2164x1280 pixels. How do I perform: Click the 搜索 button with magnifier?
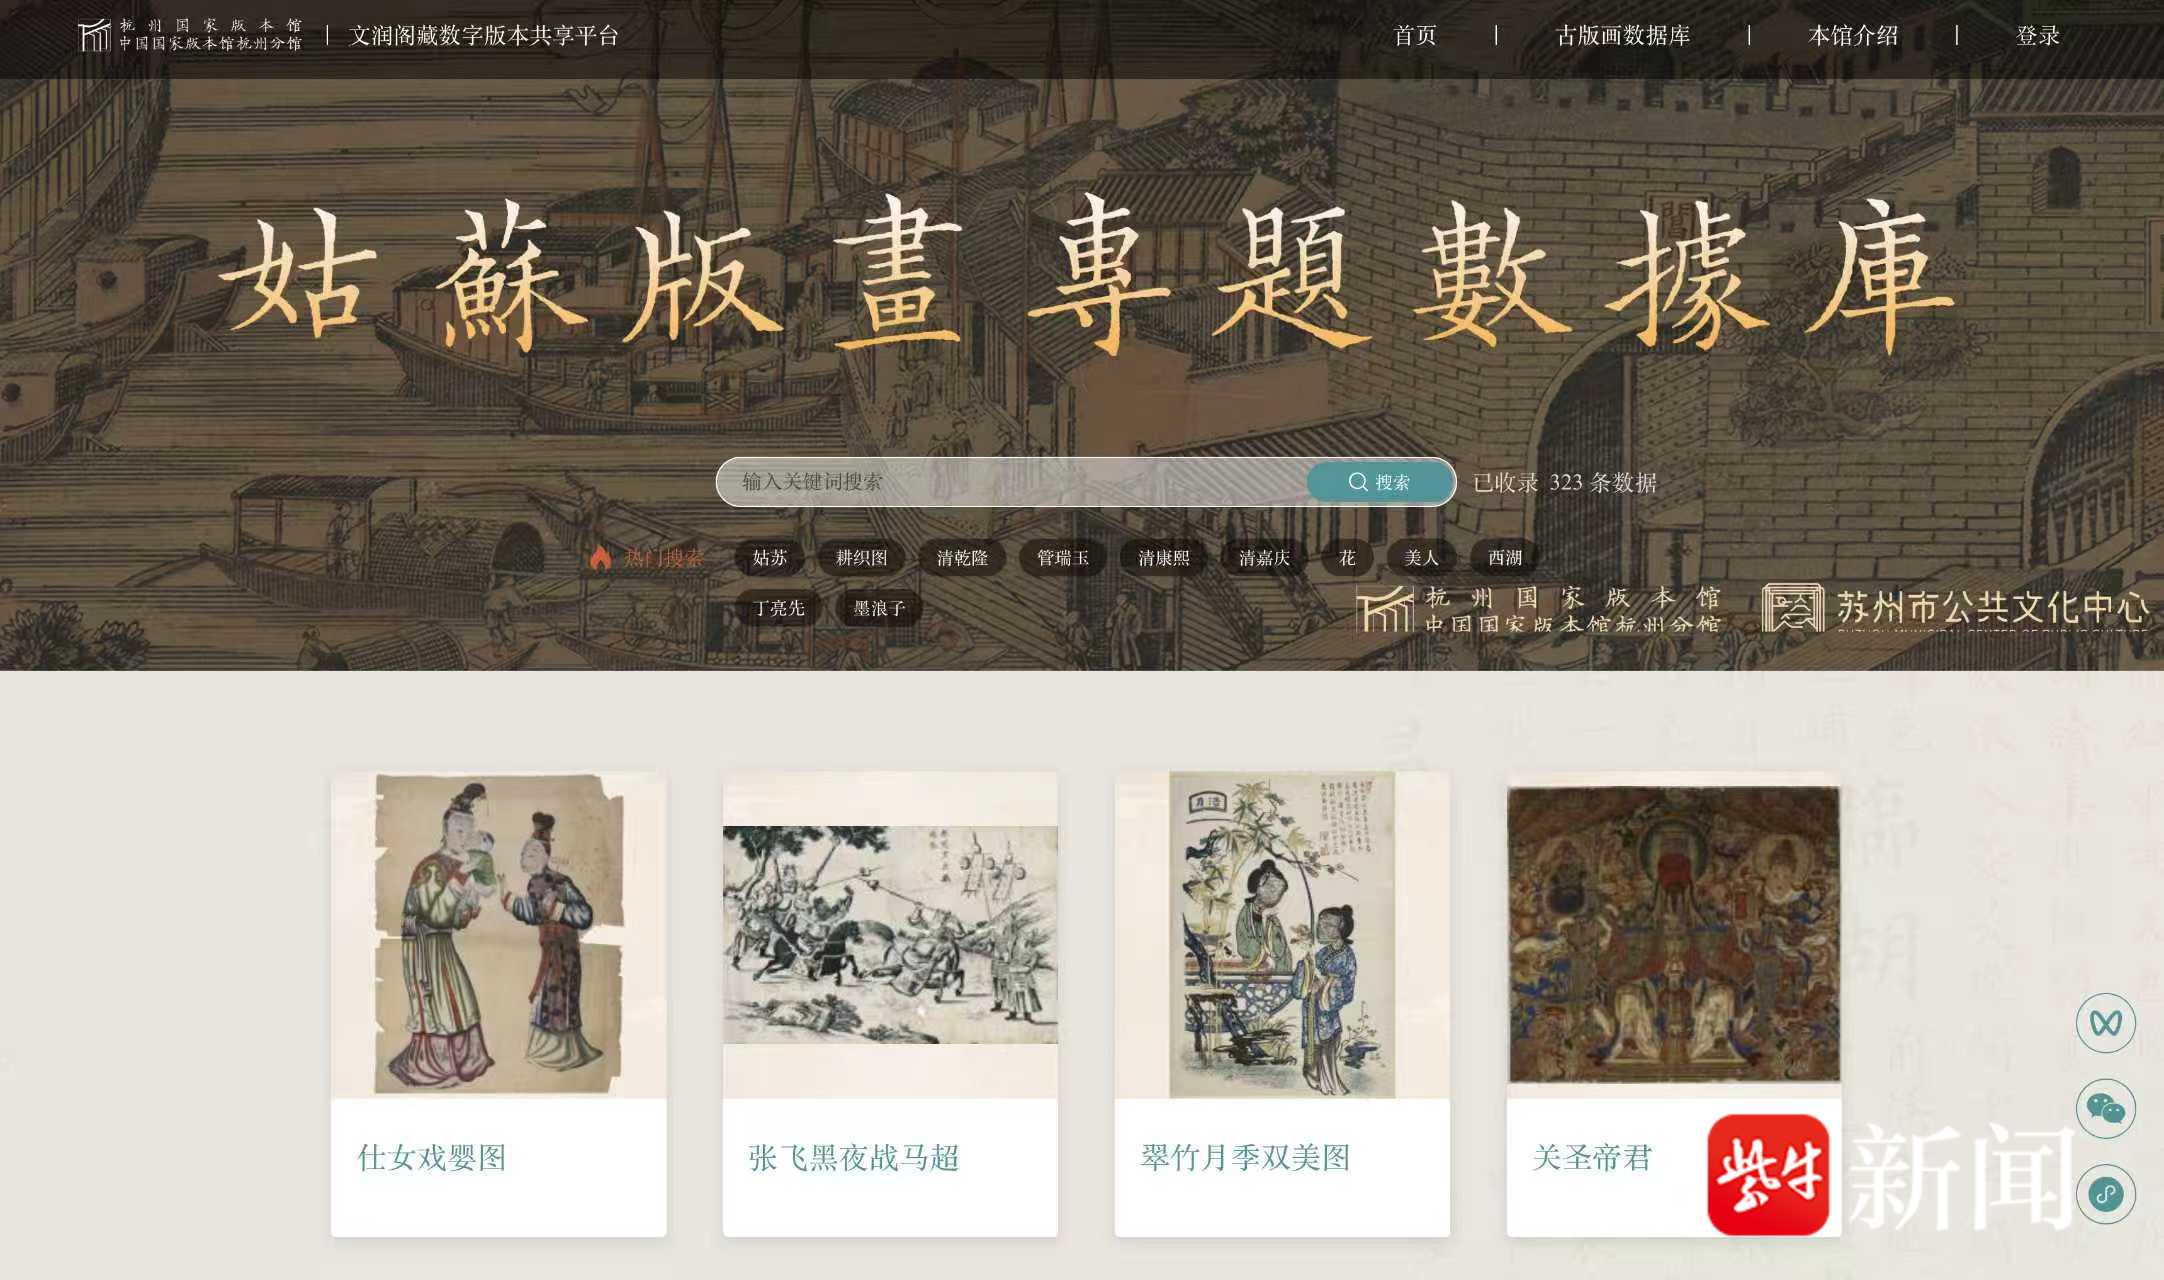1380,482
